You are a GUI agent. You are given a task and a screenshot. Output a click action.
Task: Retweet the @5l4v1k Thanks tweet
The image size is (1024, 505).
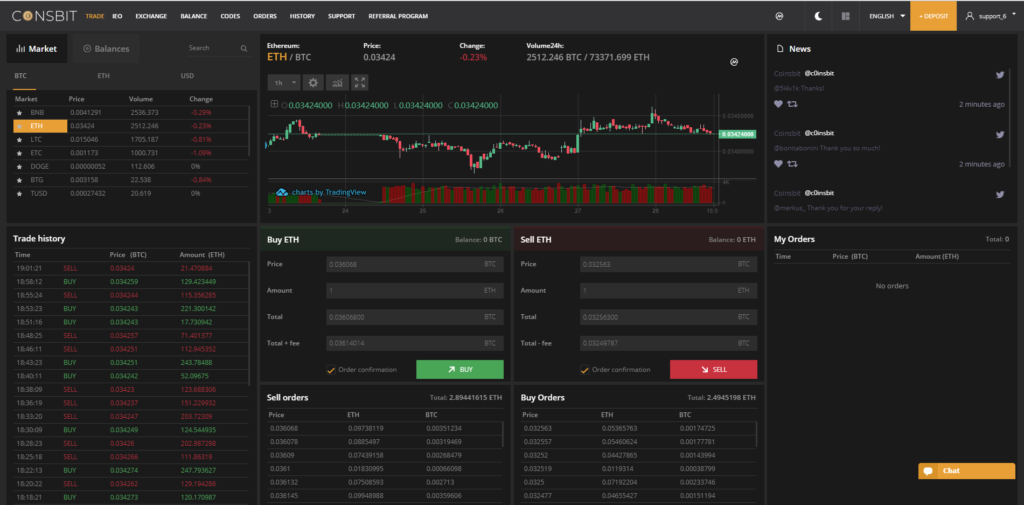coord(793,104)
